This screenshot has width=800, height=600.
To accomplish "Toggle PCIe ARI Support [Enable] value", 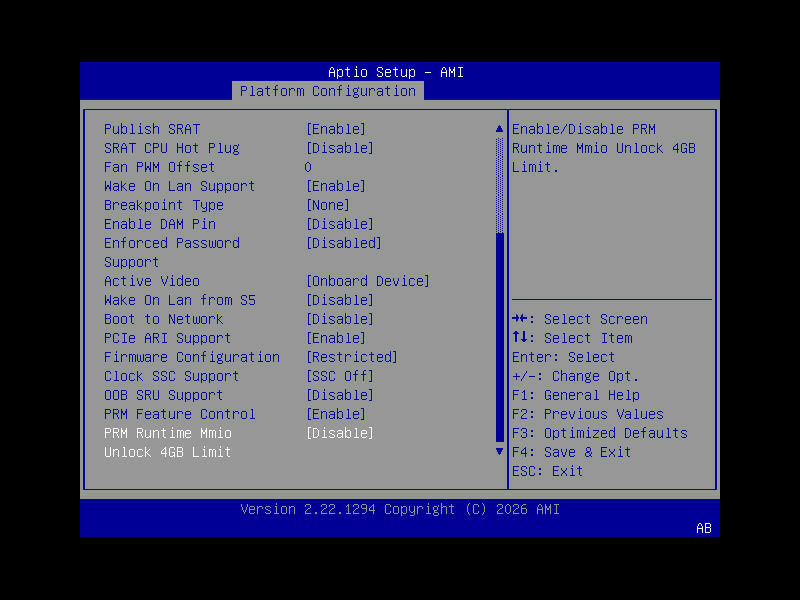I will pos(336,338).
